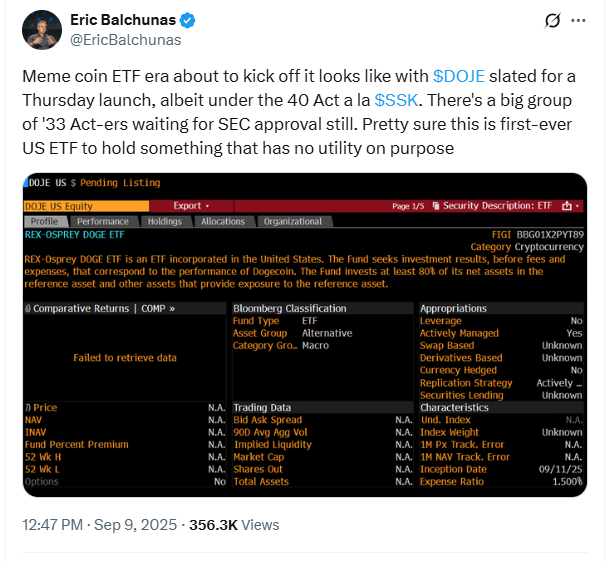Screen dimensions: 610x561
Task: Open the tweet's Bloomberg screenshot image
Action: tap(305, 335)
